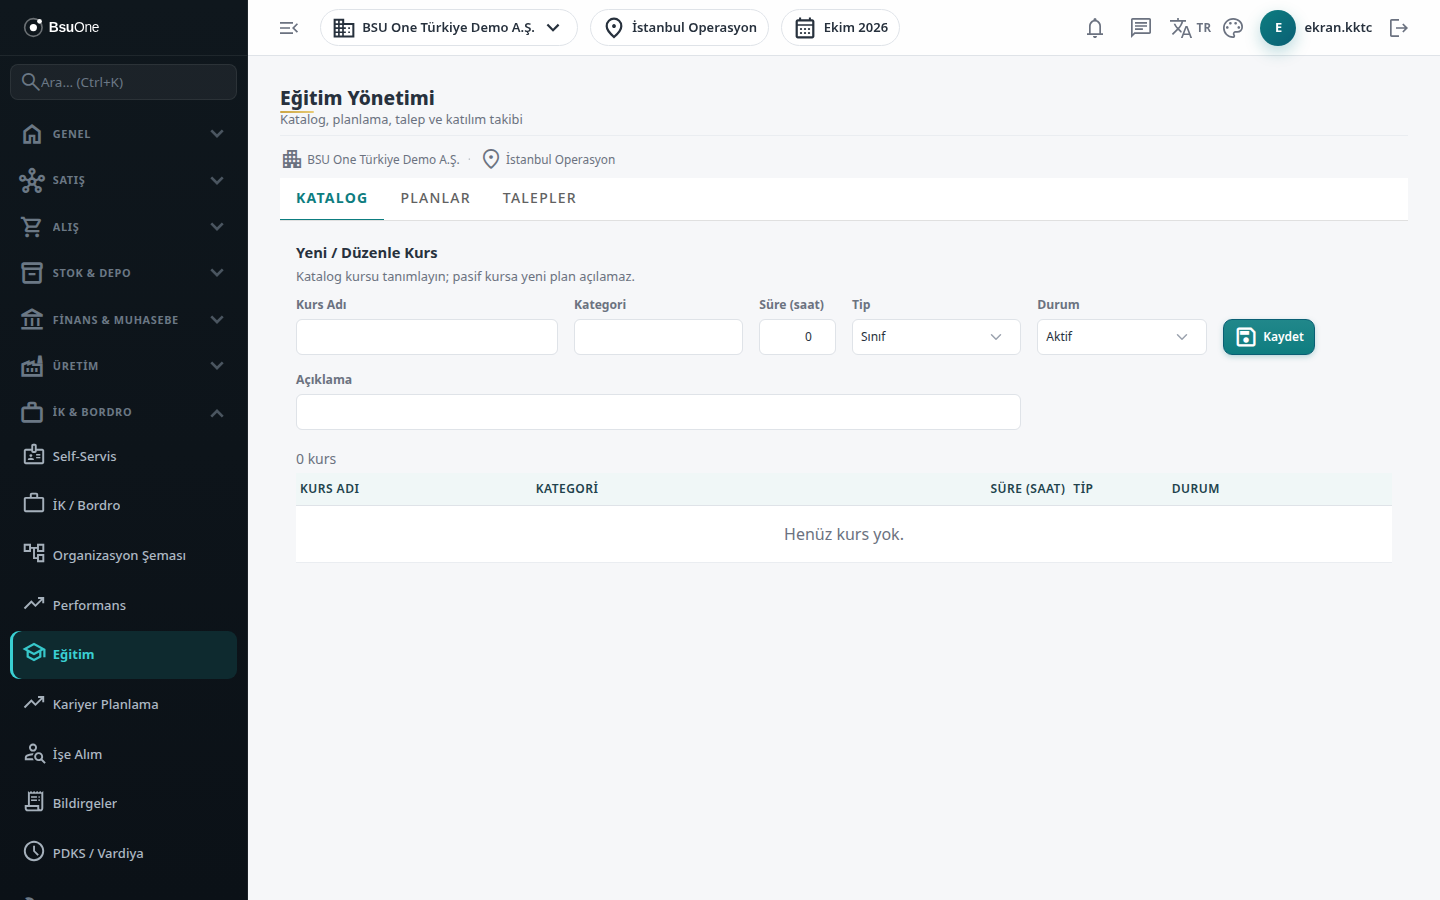Image resolution: width=1440 pixels, height=900 pixels.
Task: Open Organizasyon Şeması sidebar item
Action: [x=124, y=555]
